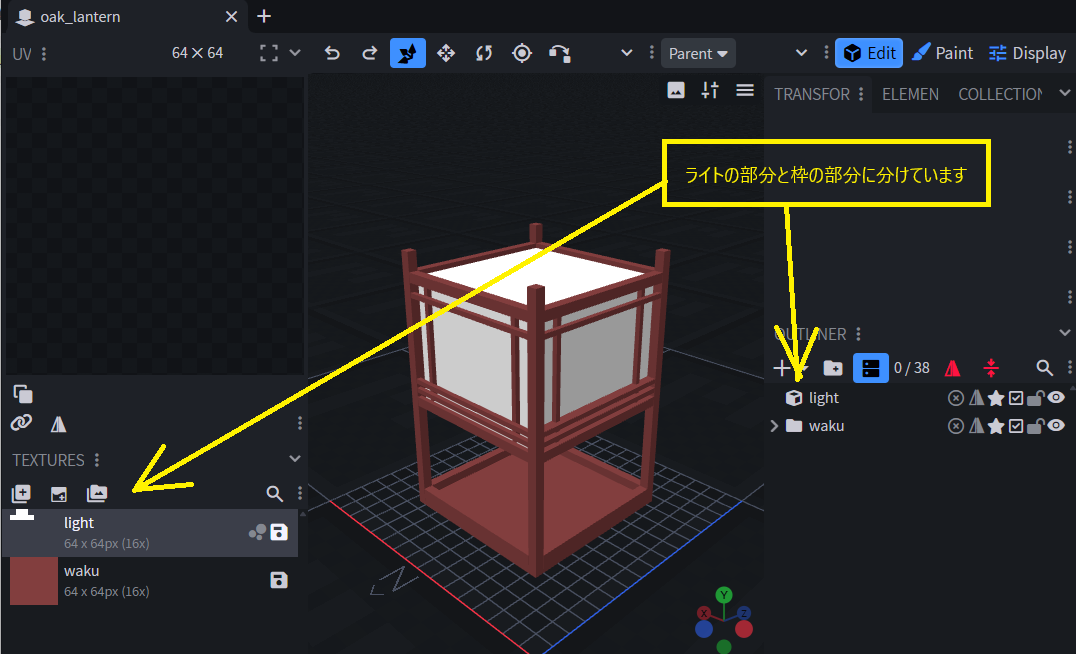This screenshot has width=1077, height=654.
Task: Open a new tab with plus
Action: pos(264,16)
